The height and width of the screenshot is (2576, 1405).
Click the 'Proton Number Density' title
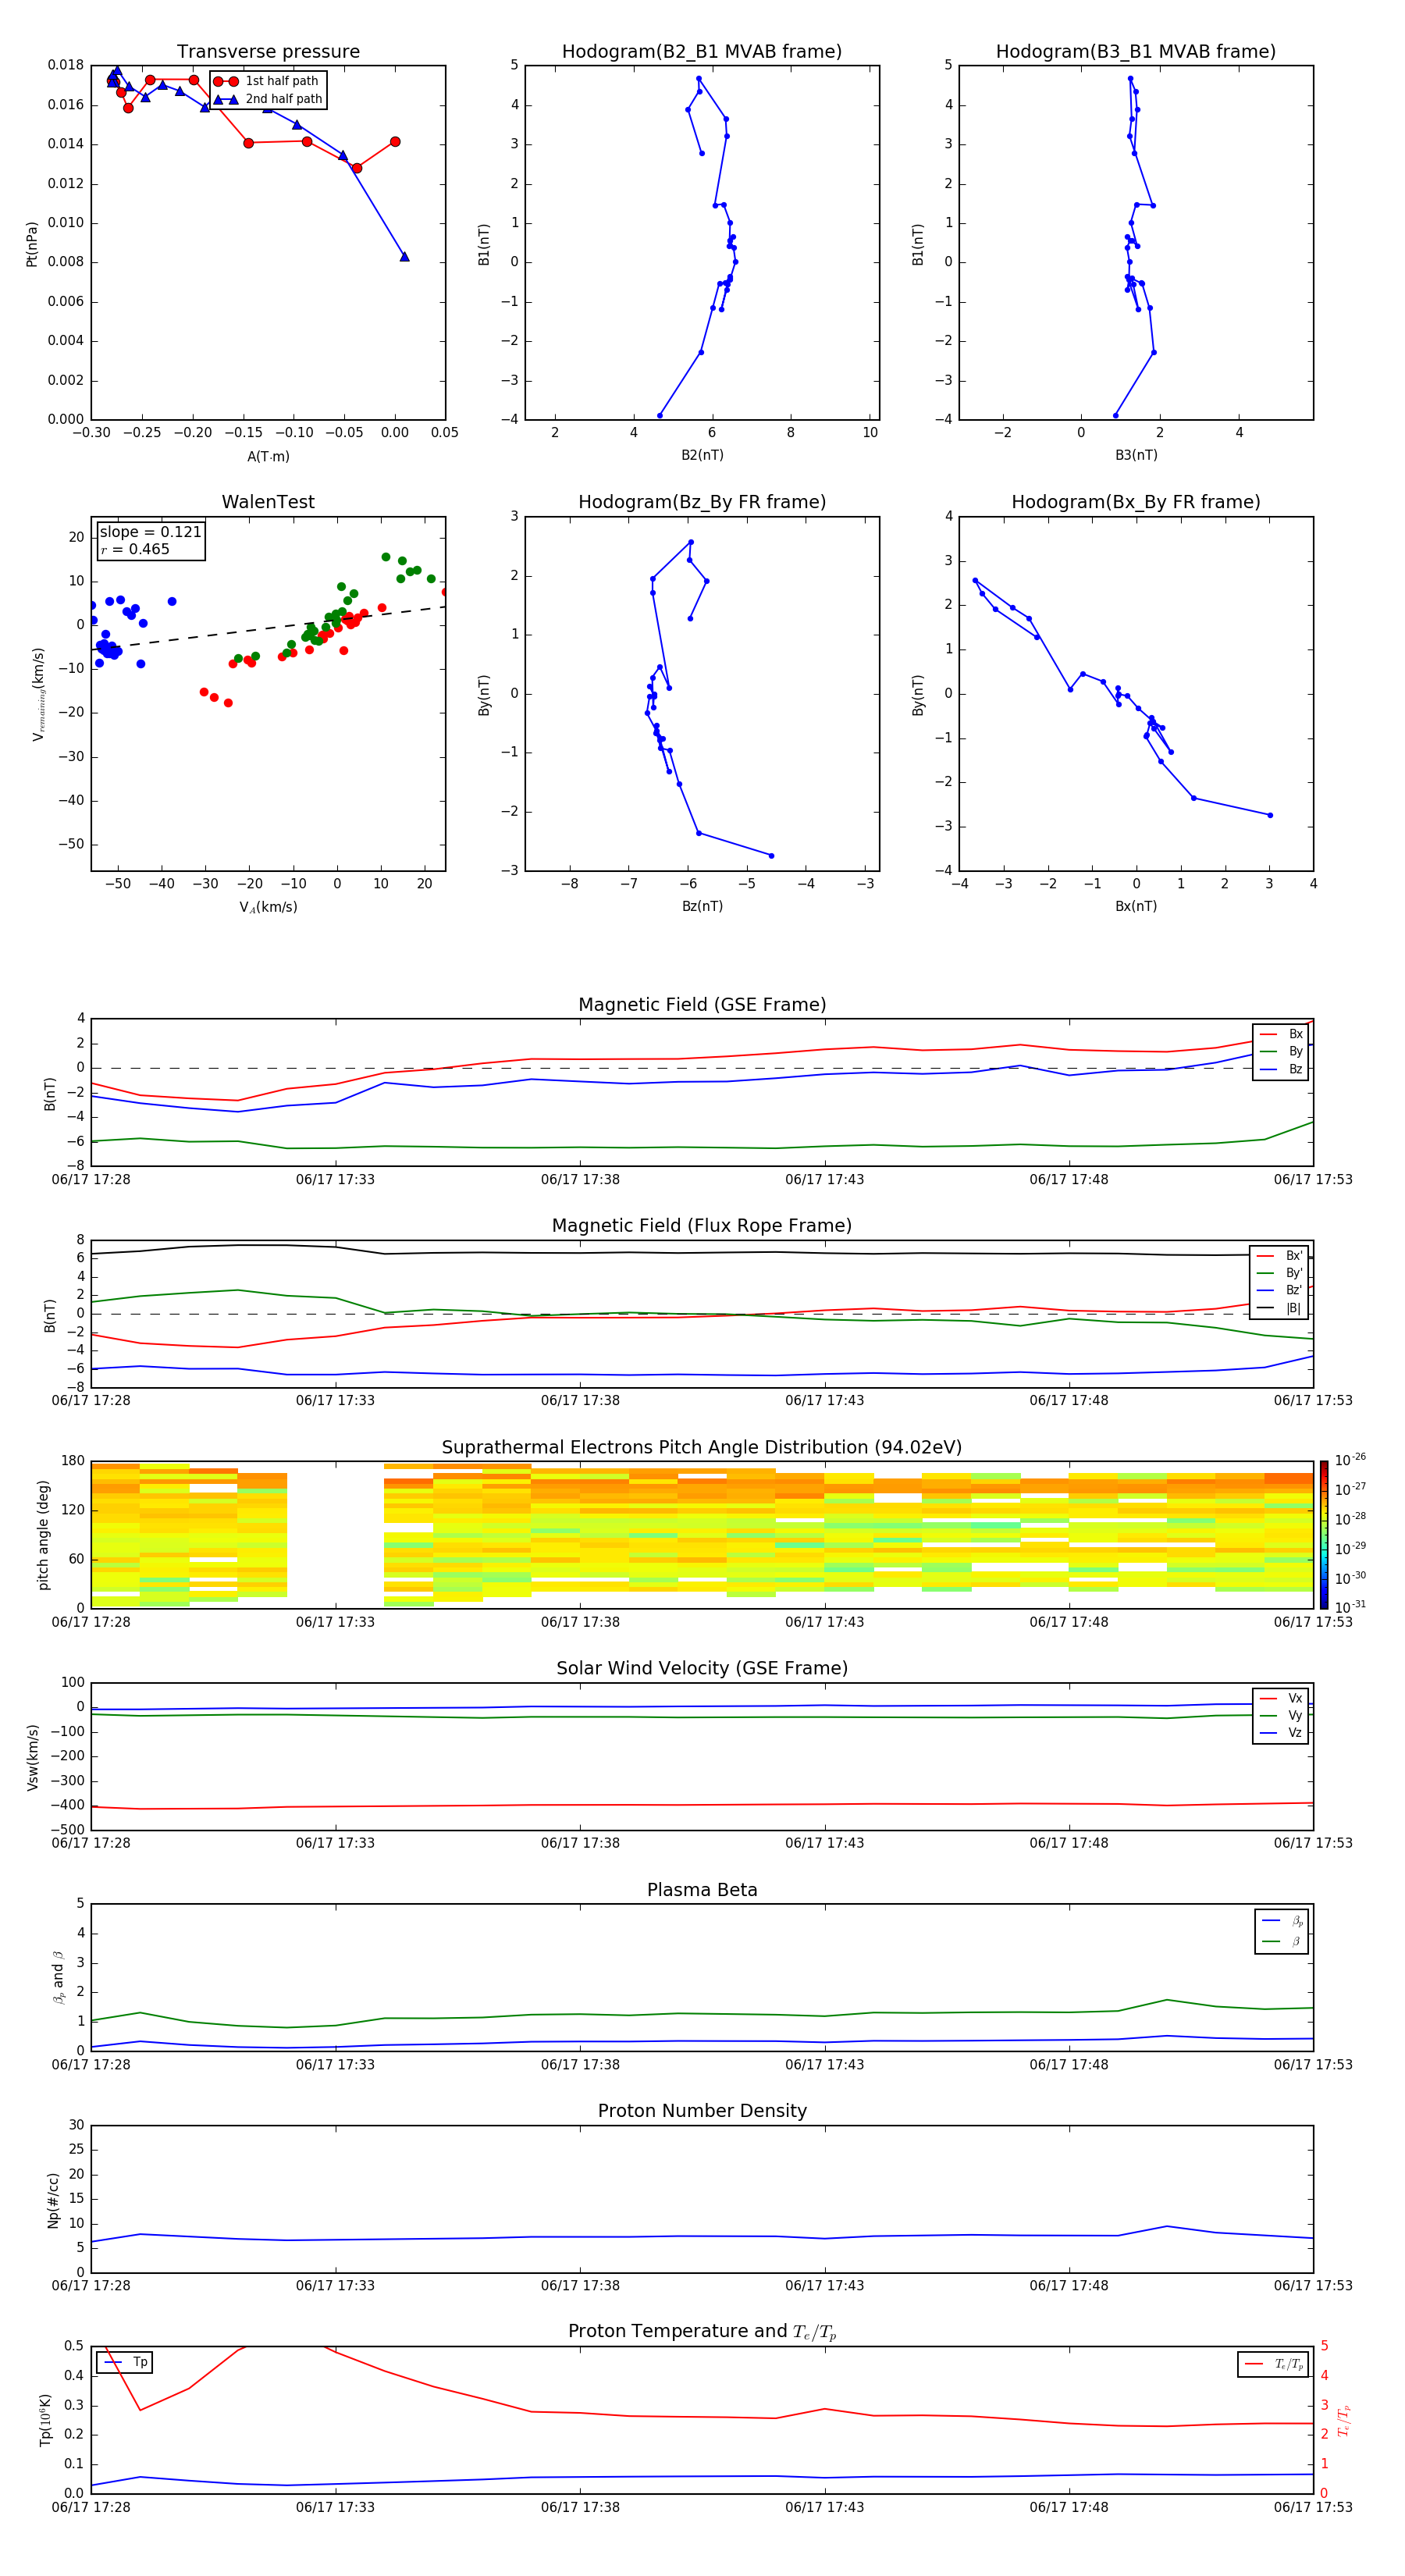click(702, 2111)
